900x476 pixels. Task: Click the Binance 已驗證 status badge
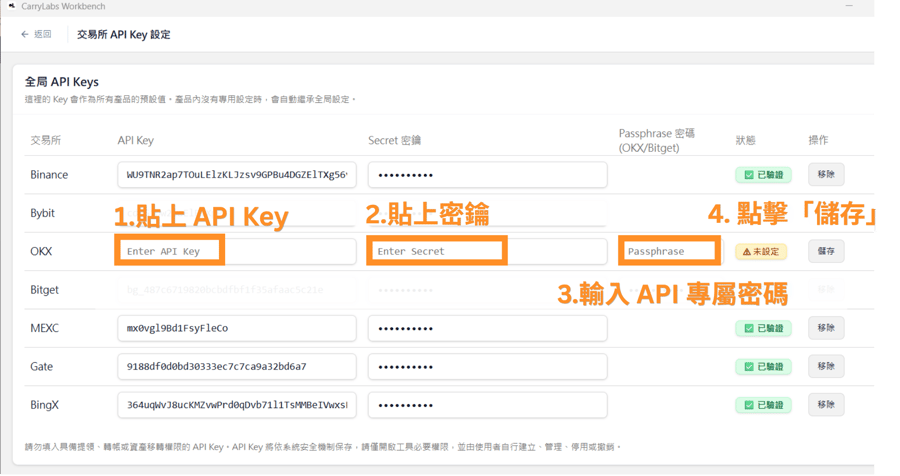763,175
